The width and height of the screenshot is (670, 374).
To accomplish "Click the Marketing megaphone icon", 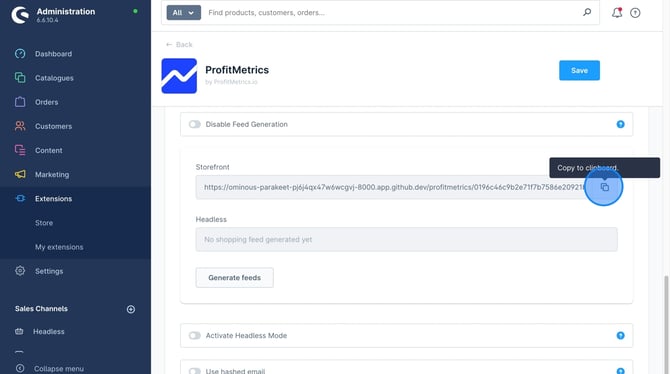I will click(20, 174).
